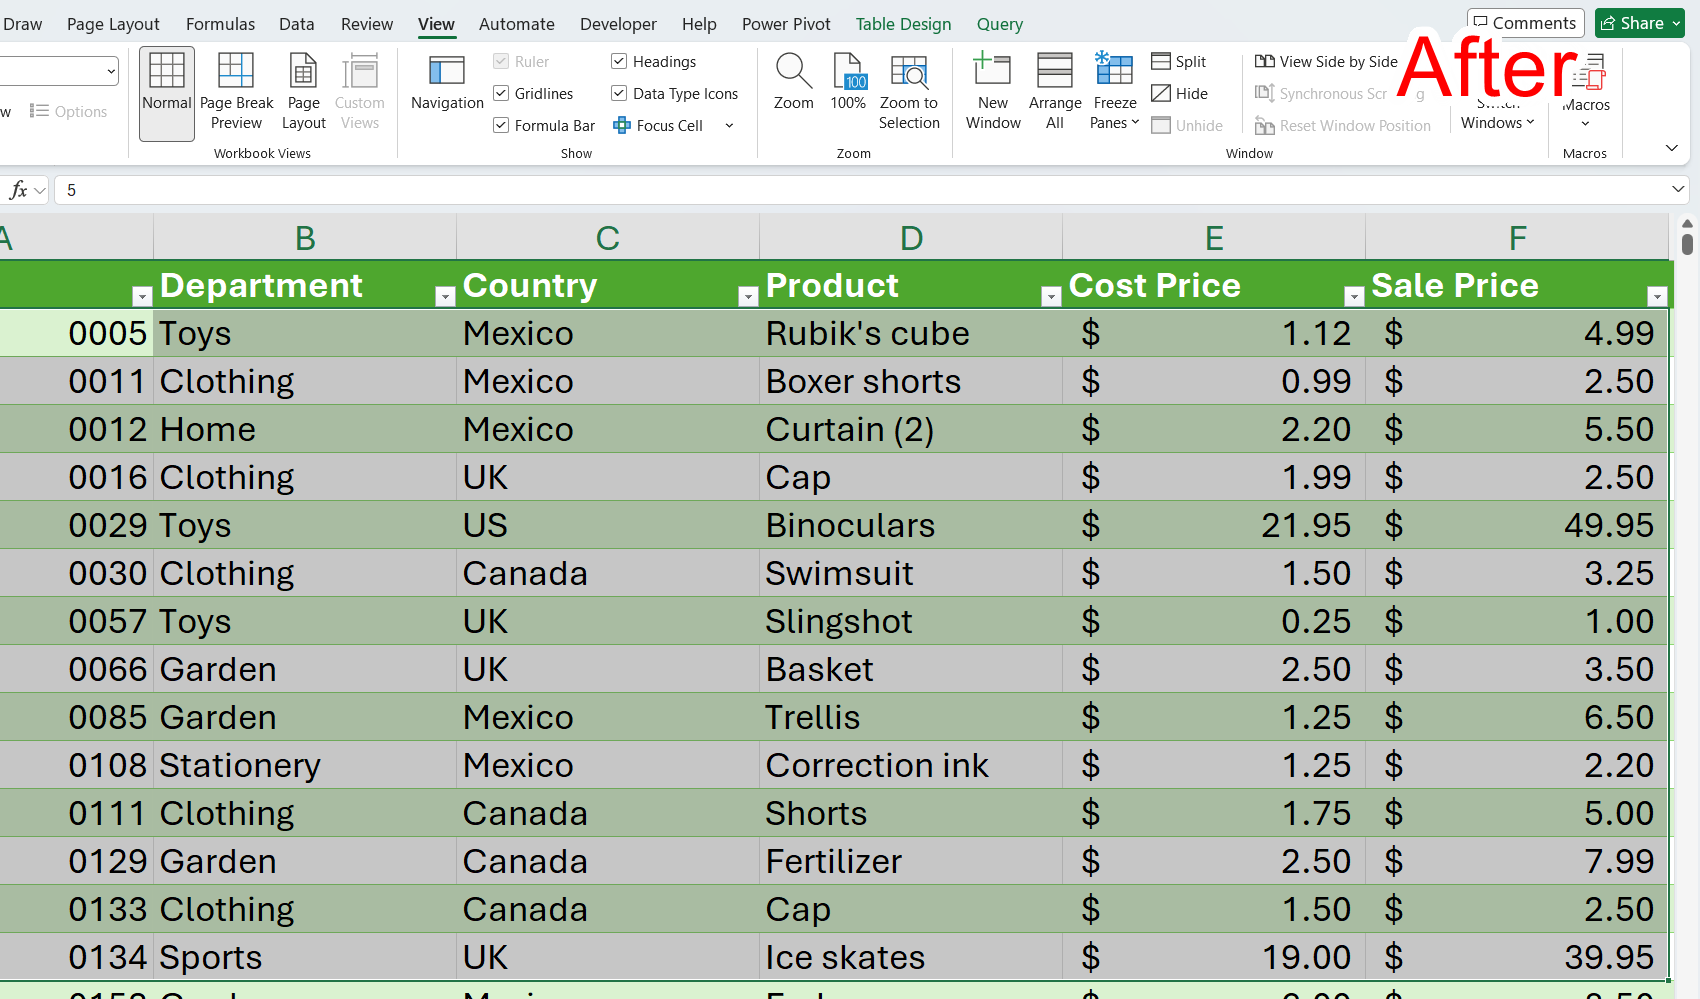Click Zoom to Selection
1700x999 pixels.
click(909, 94)
